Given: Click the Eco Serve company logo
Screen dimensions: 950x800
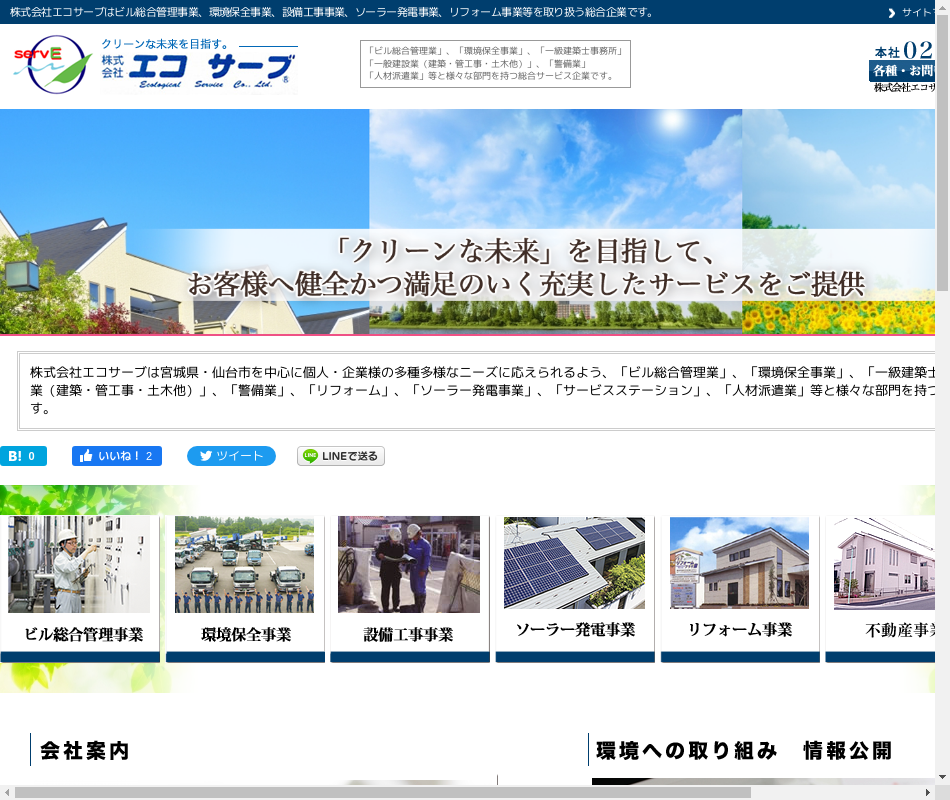Looking at the screenshot, I should point(155,65).
